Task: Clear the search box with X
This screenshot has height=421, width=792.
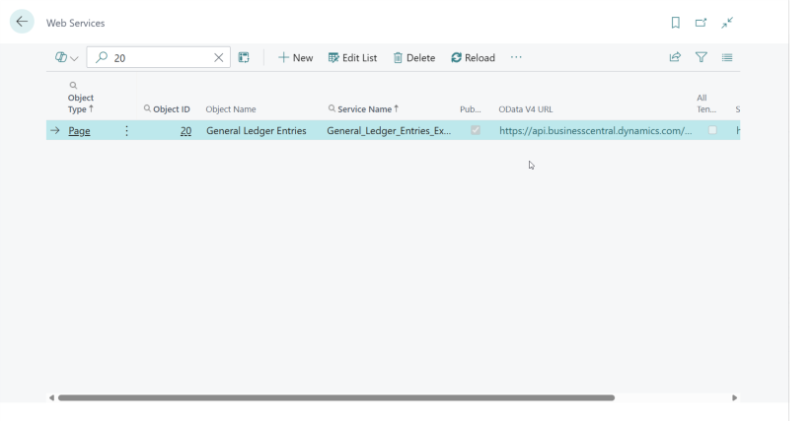Action: 220,58
